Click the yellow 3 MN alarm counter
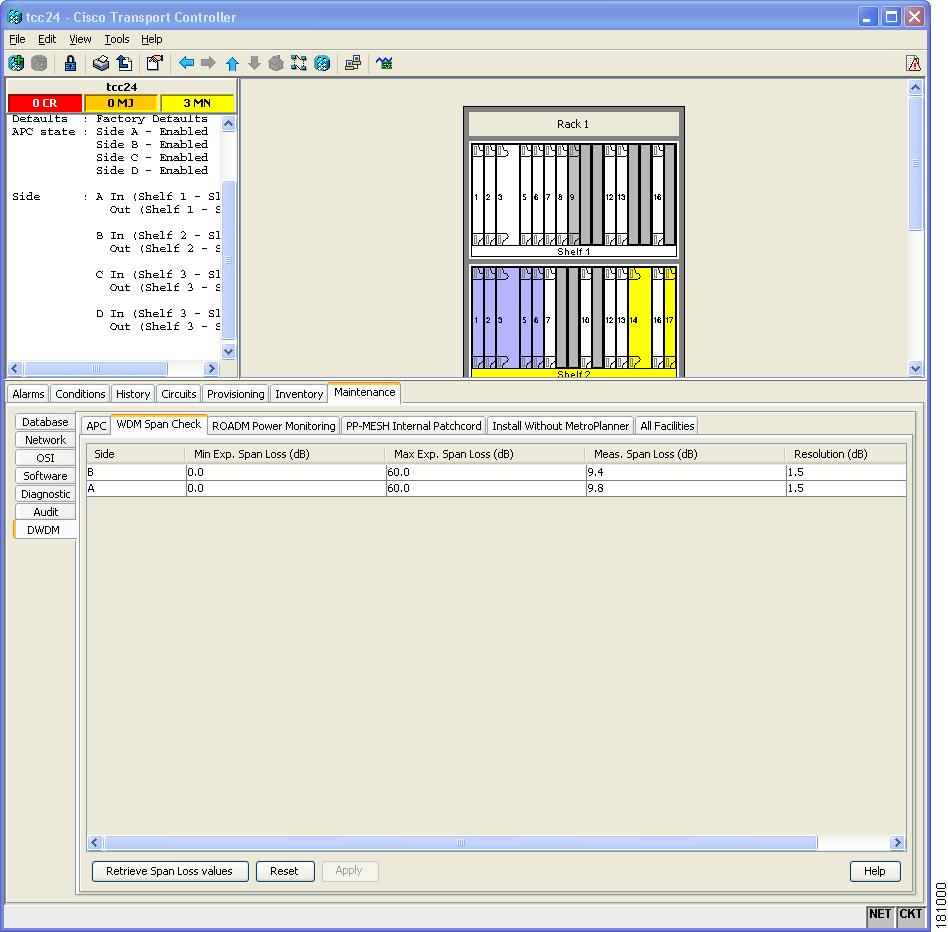Image resolution: width=948 pixels, height=932 pixels. pyautogui.click(x=197, y=103)
